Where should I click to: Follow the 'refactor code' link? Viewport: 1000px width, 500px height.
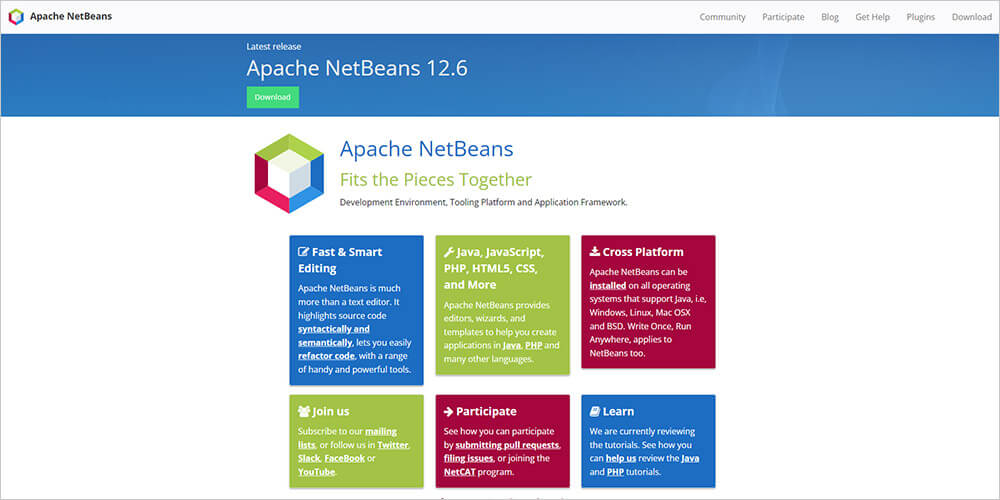pyautogui.click(x=326, y=356)
